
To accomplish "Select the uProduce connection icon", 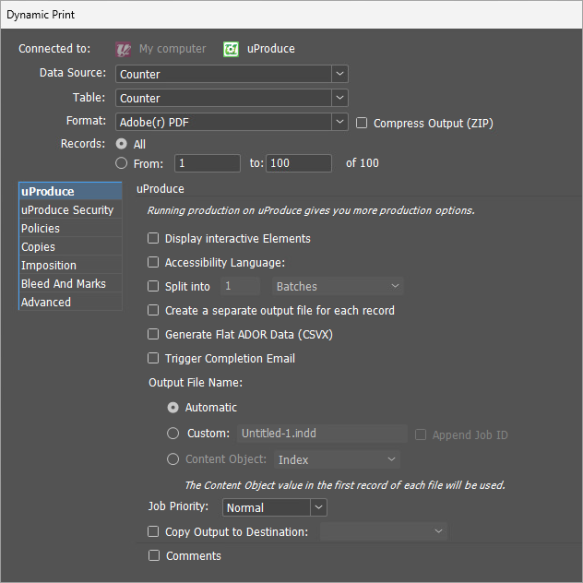I will coord(231,49).
